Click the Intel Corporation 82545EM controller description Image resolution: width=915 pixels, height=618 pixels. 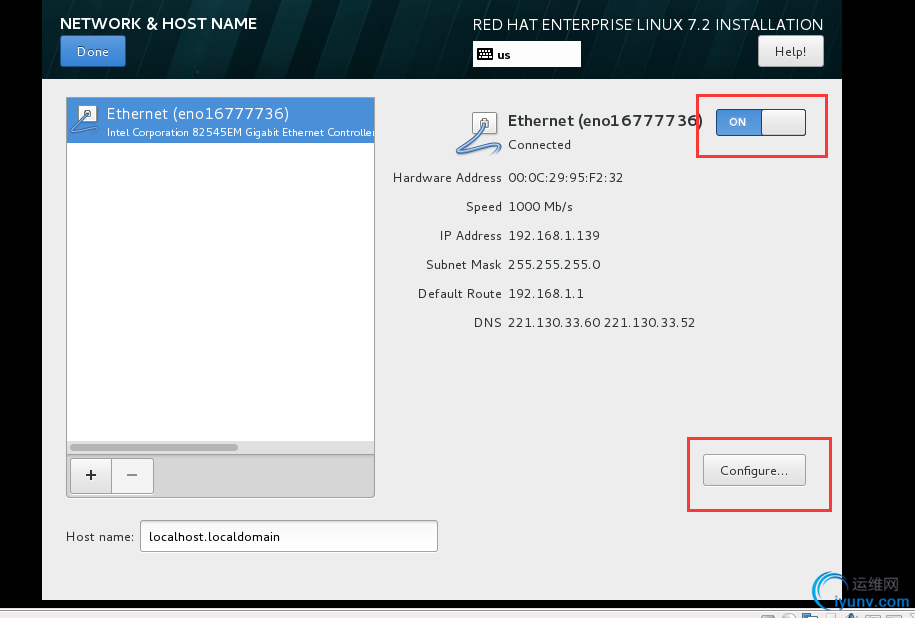pyautogui.click(x=240, y=132)
